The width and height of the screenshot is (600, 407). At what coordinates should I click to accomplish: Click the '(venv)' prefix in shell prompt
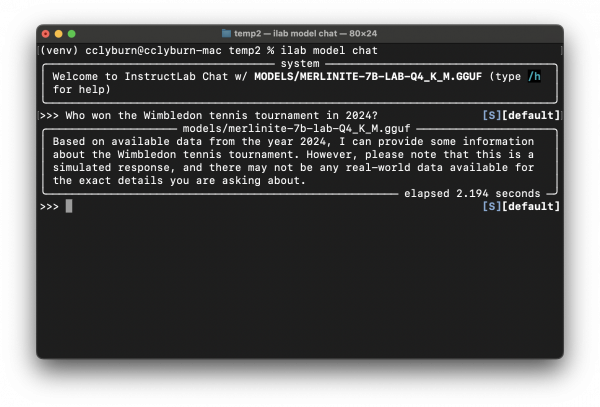(x=59, y=50)
